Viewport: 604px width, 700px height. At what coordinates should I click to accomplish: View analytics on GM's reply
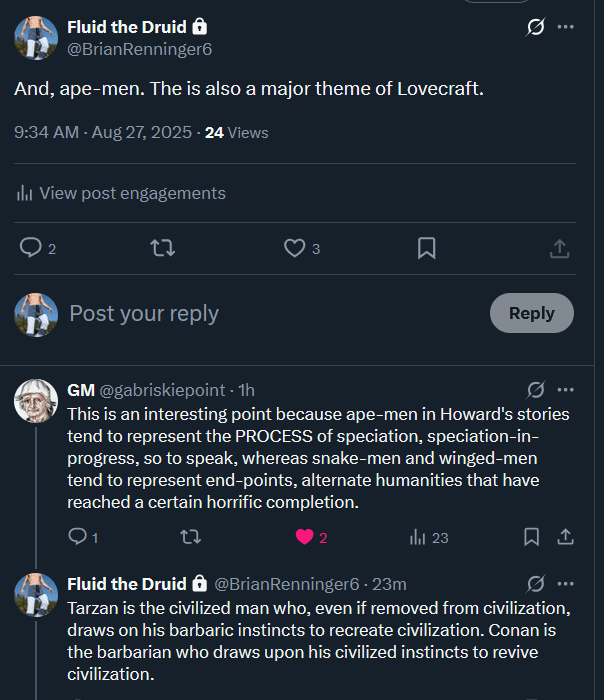[418, 537]
